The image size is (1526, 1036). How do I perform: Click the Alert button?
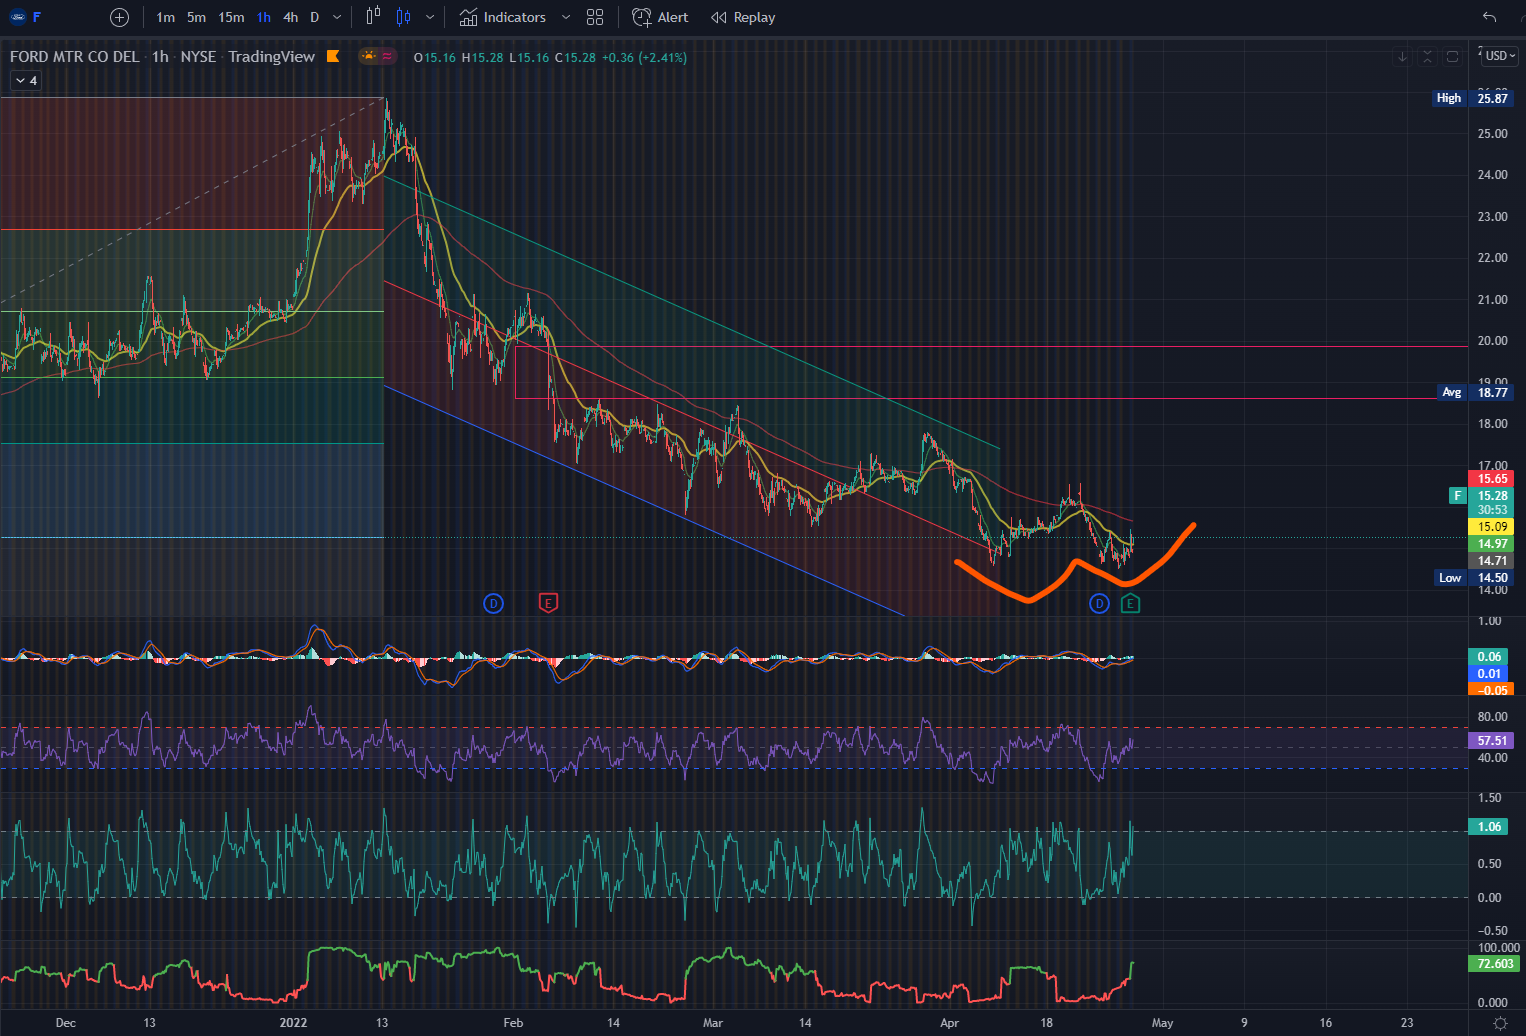pyautogui.click(x=660, y=17)
